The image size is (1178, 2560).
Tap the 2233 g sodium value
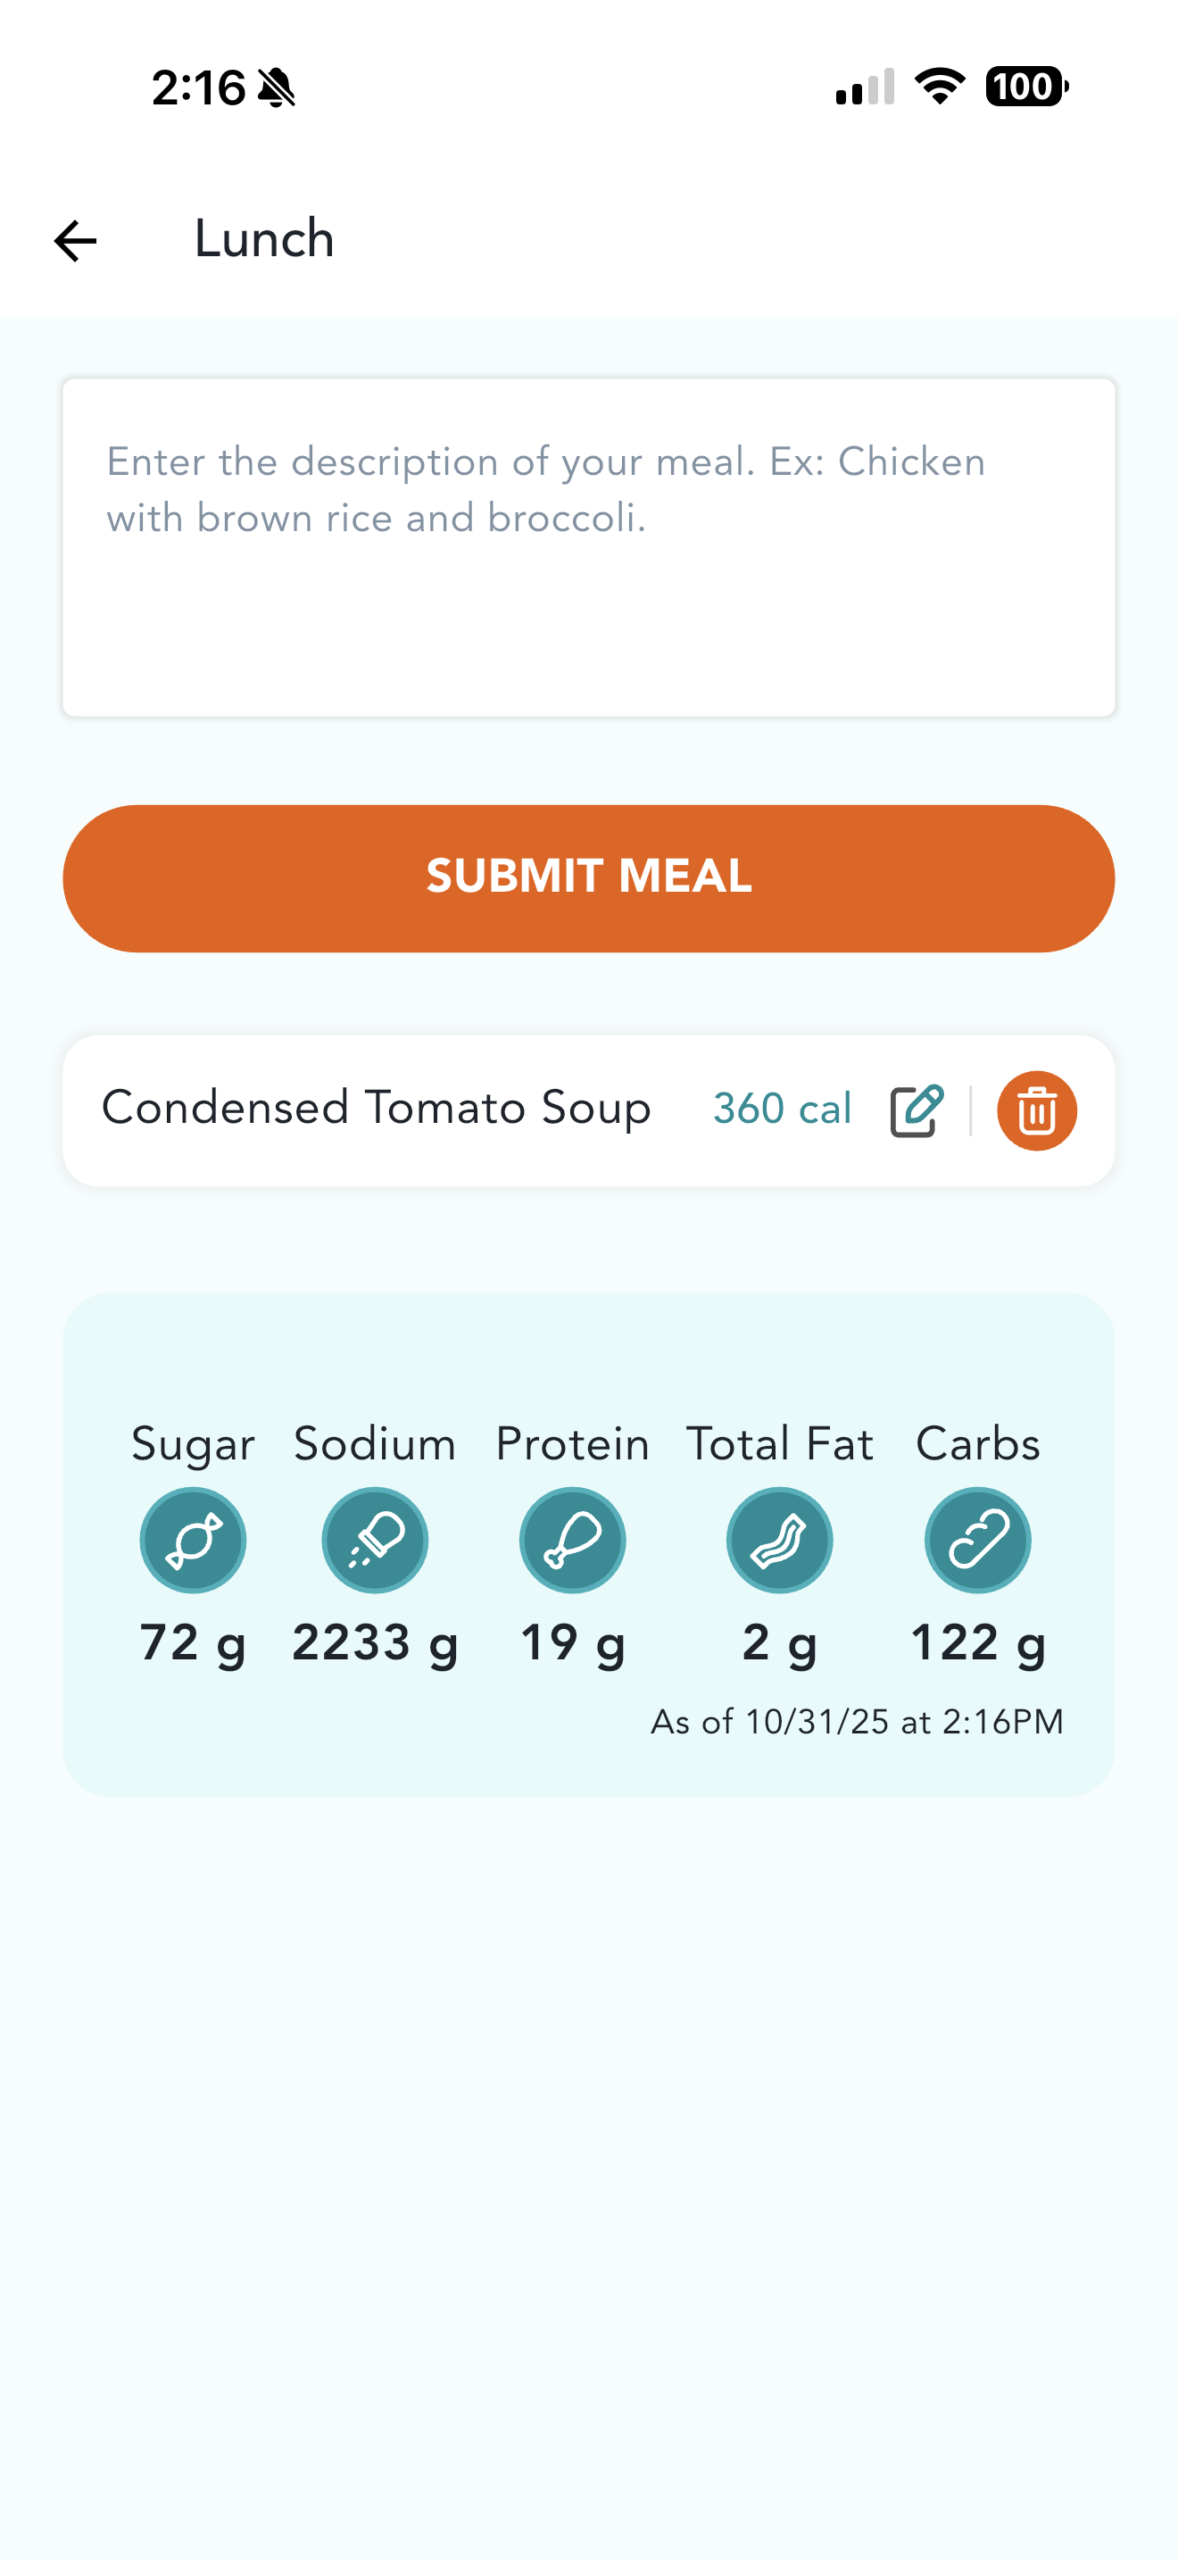[375, 1643]
